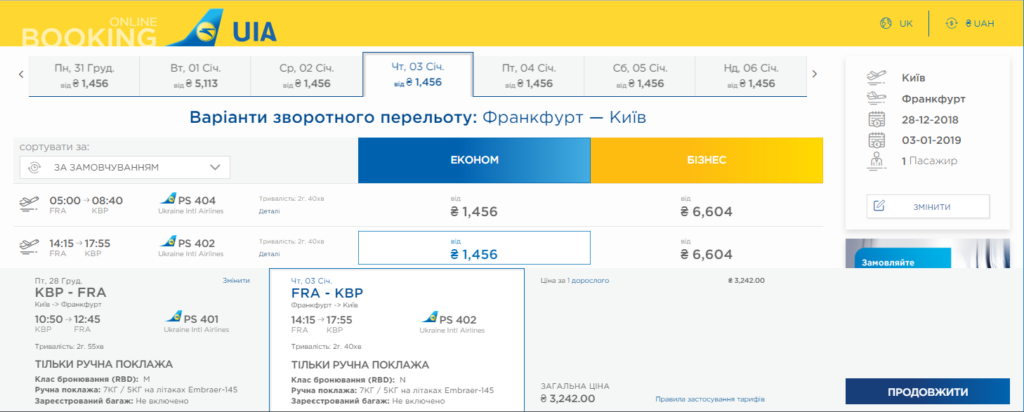This screenshot has width=1024, height=412.
Task: Click the edit pencil icon by Змінити
Action: pos(879,206)
